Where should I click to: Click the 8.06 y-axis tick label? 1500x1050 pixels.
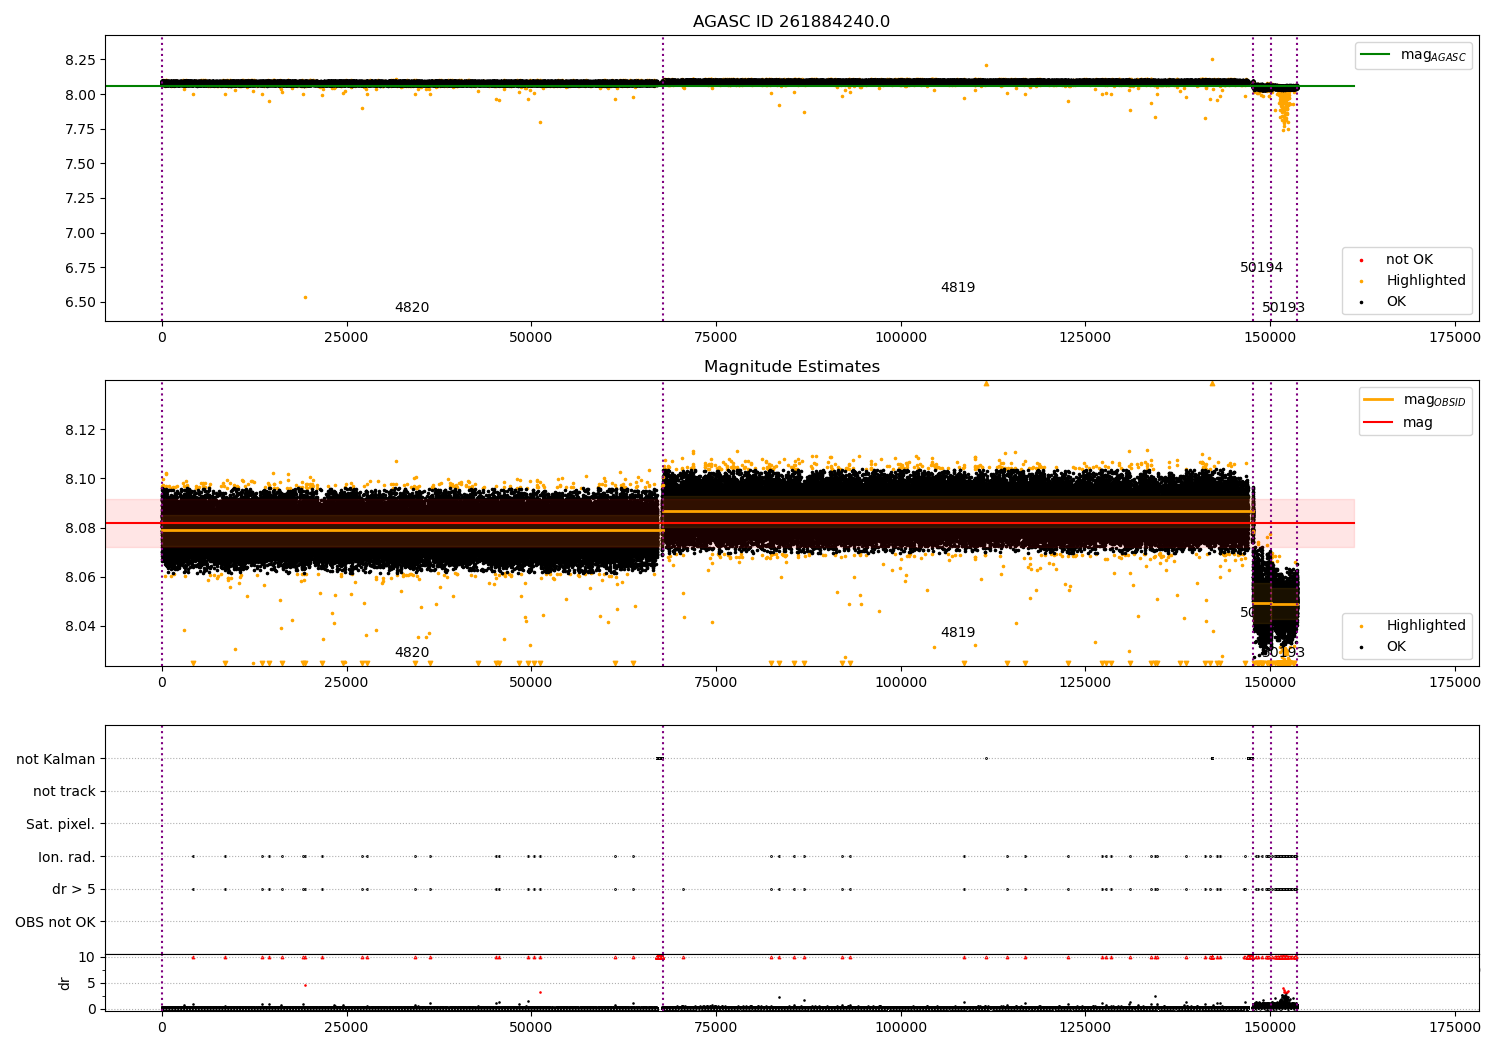click(79, 577)
